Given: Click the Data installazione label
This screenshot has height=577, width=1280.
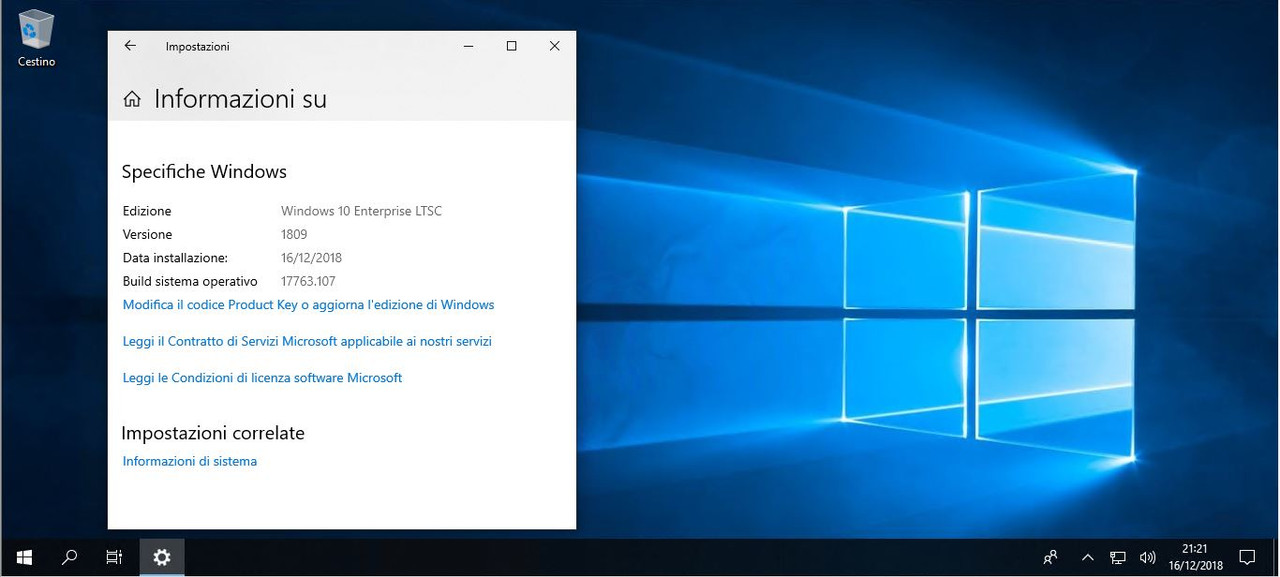Looking at the screenshot, I should point(175,258).
